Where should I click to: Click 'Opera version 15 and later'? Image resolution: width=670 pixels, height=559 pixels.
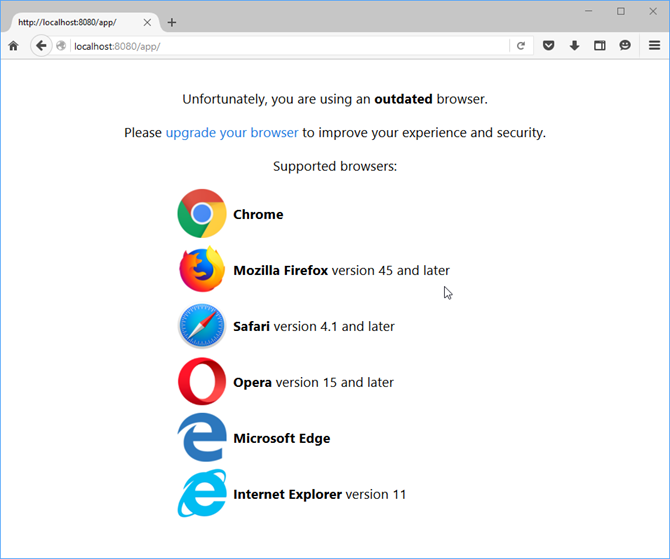pos(313,382)
